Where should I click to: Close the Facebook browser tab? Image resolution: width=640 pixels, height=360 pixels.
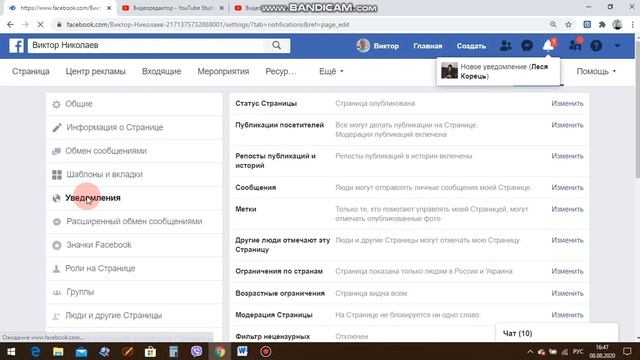[x=109, y=8]
